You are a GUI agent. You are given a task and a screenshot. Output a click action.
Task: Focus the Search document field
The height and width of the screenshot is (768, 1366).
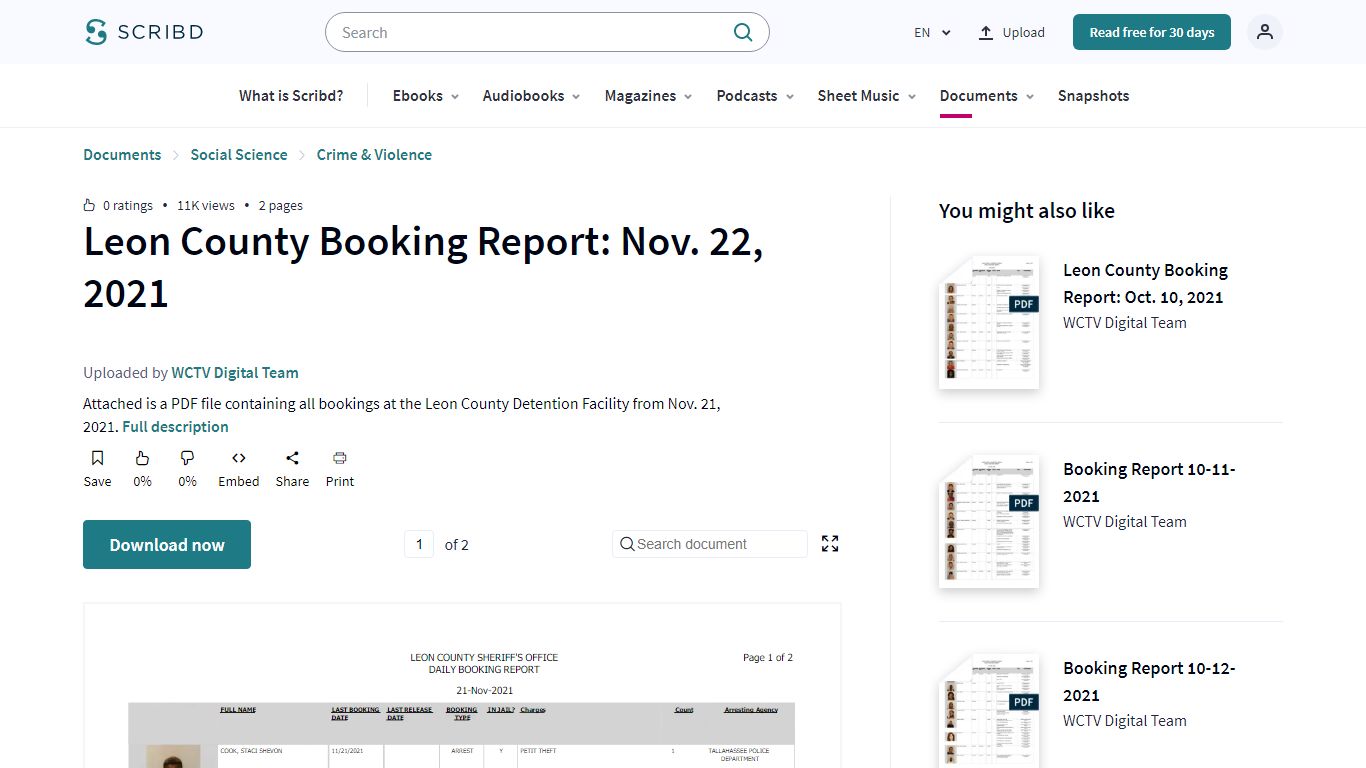710,544
